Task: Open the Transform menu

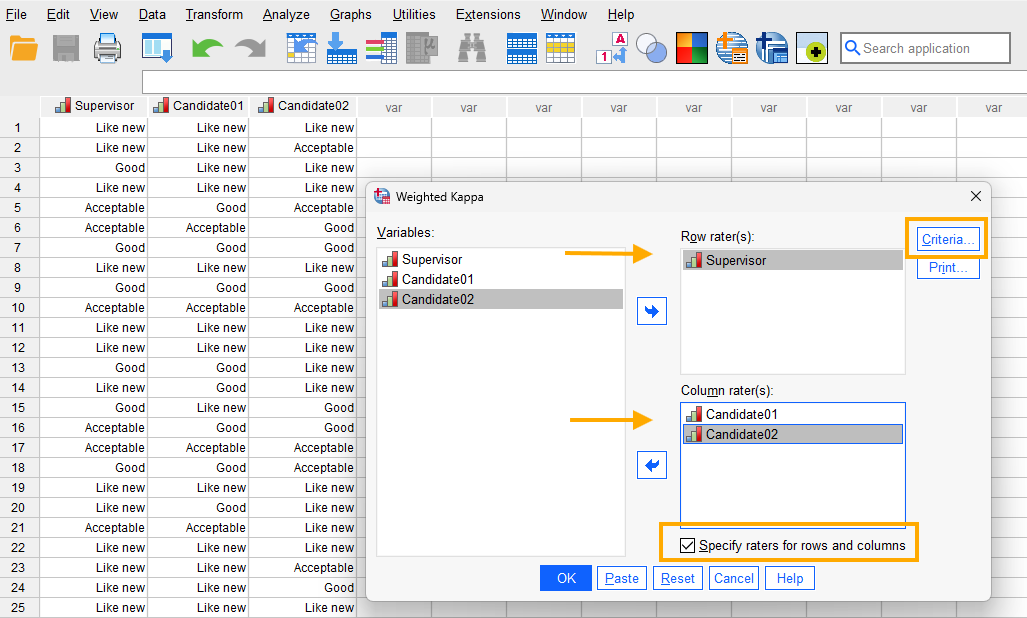Action: 214,14
